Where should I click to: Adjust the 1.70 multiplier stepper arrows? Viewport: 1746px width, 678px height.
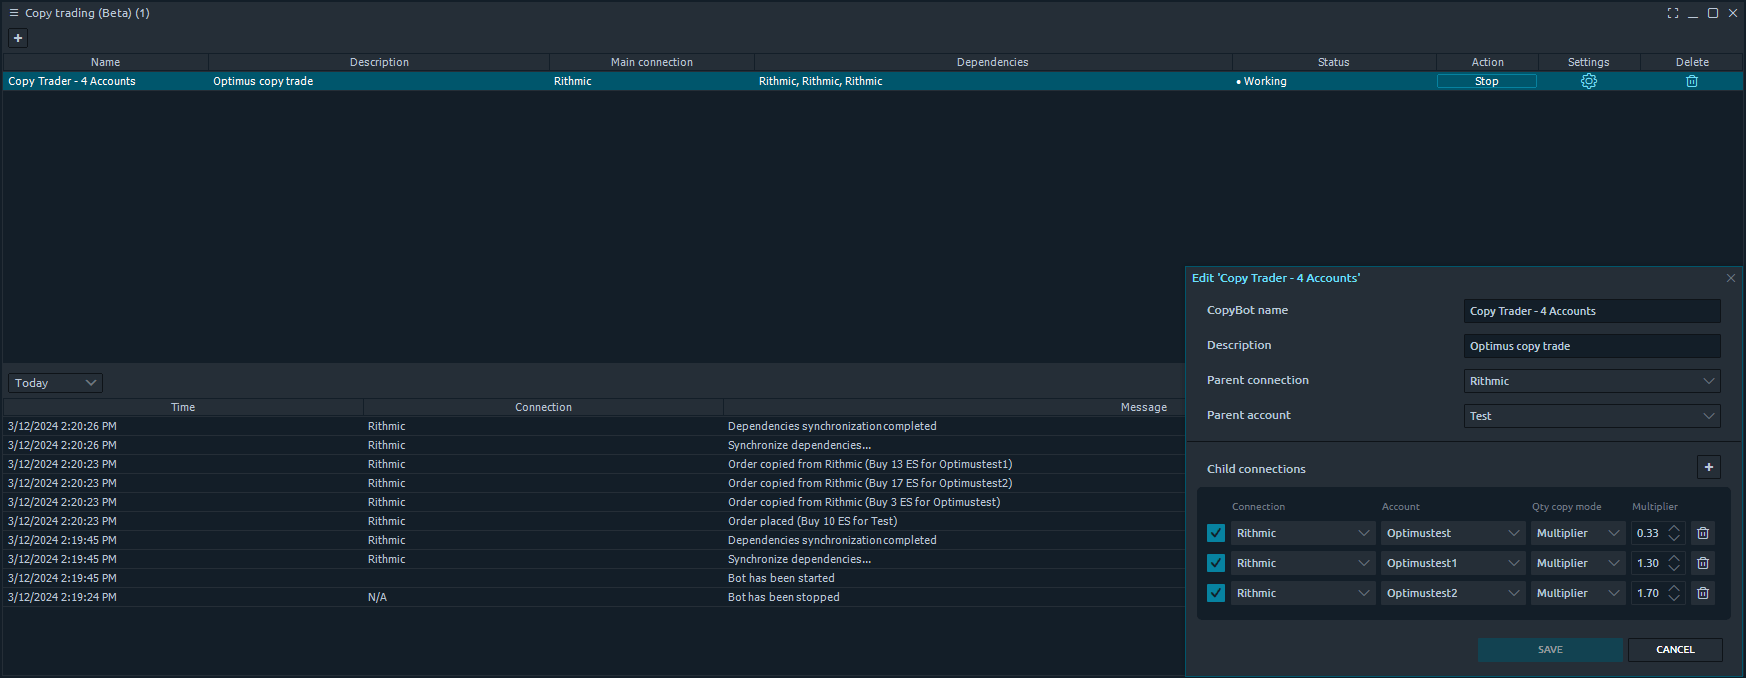(1674, 593)
